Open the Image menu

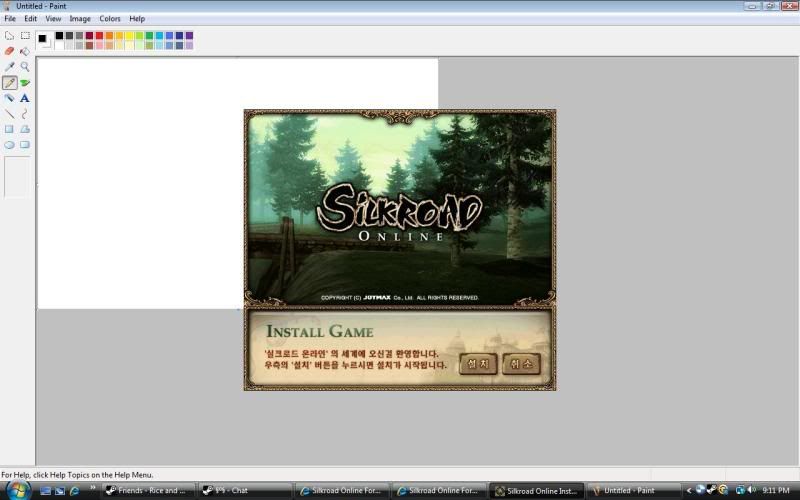click(x=80, y=19)
